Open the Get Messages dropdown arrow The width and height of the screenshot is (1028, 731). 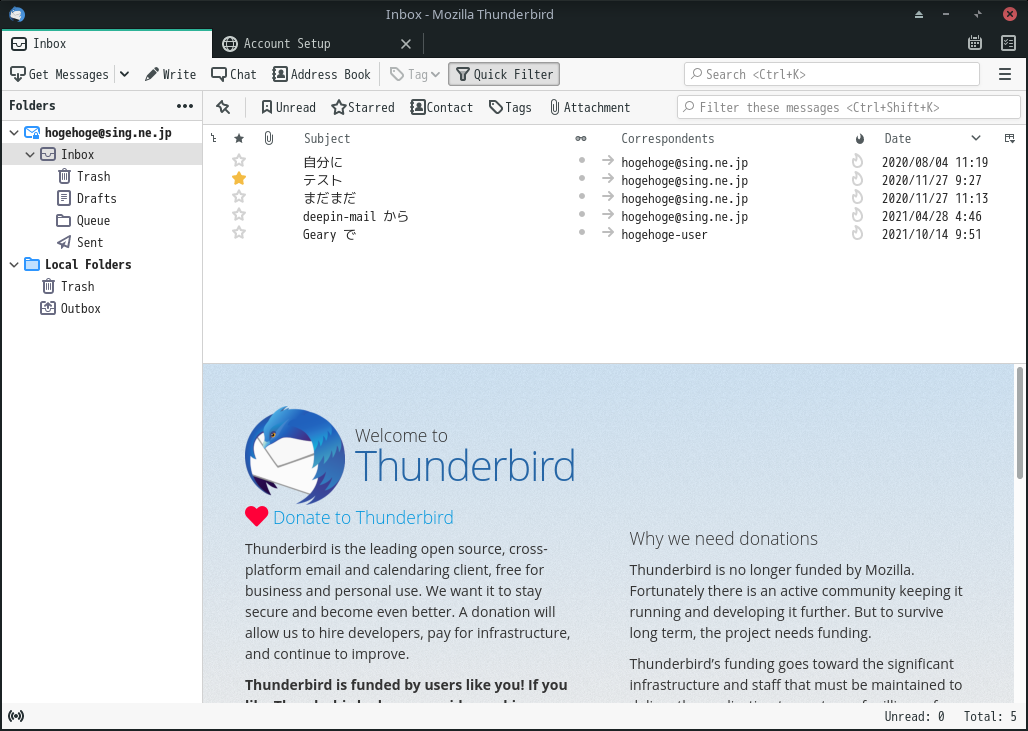125,74
